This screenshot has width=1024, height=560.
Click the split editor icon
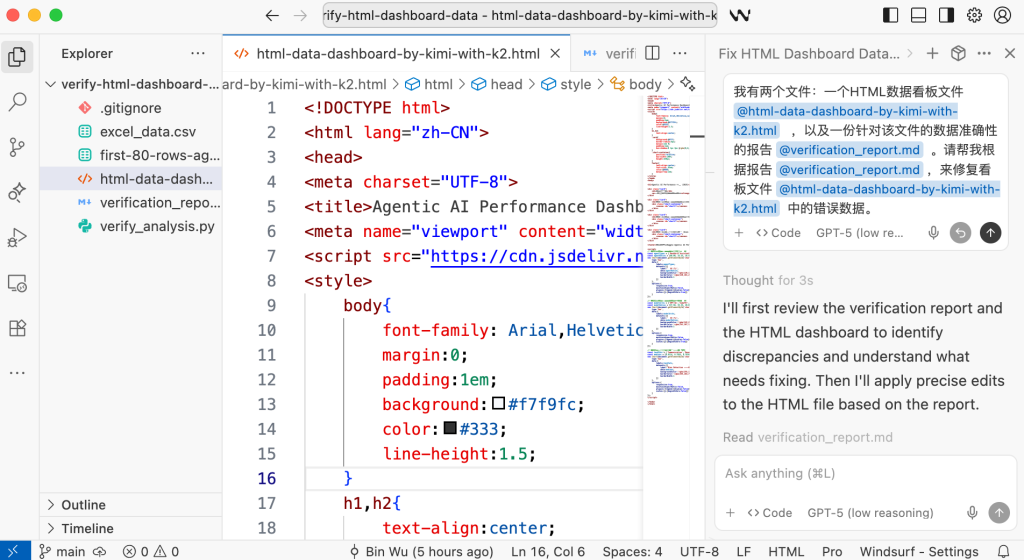tap(652, 53)
